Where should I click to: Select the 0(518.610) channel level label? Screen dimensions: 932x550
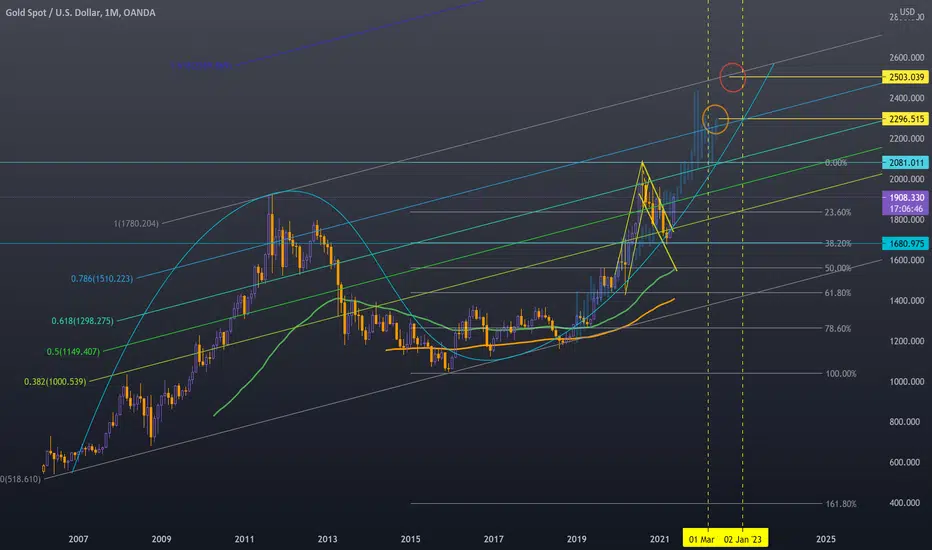pos(21,479)
